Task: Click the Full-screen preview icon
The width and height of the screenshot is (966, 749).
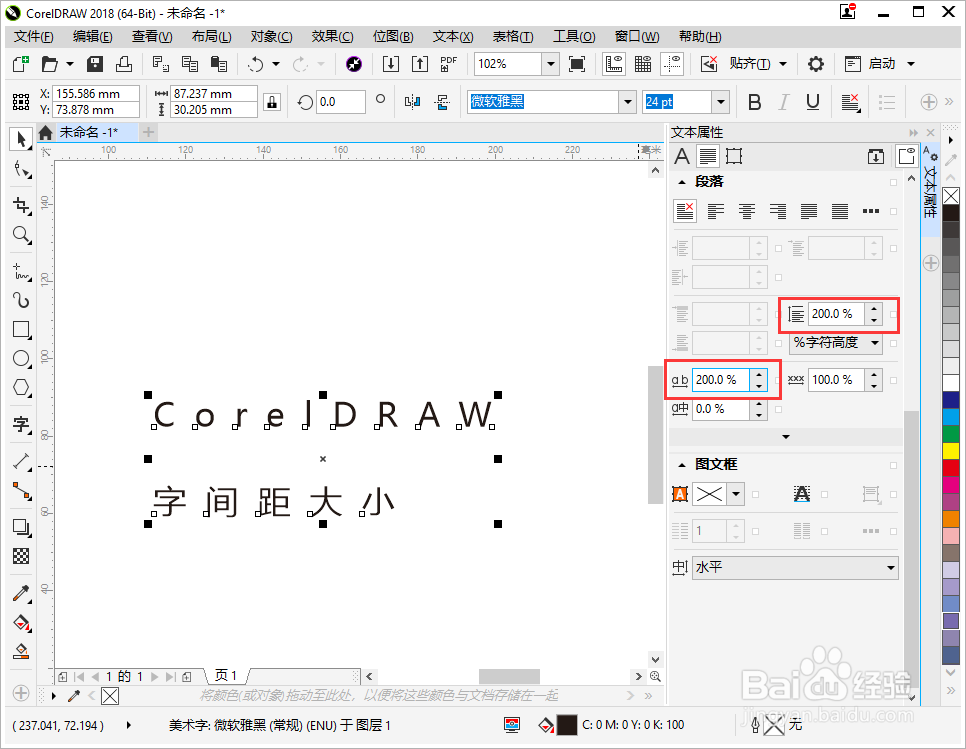Action: (577, 63)
